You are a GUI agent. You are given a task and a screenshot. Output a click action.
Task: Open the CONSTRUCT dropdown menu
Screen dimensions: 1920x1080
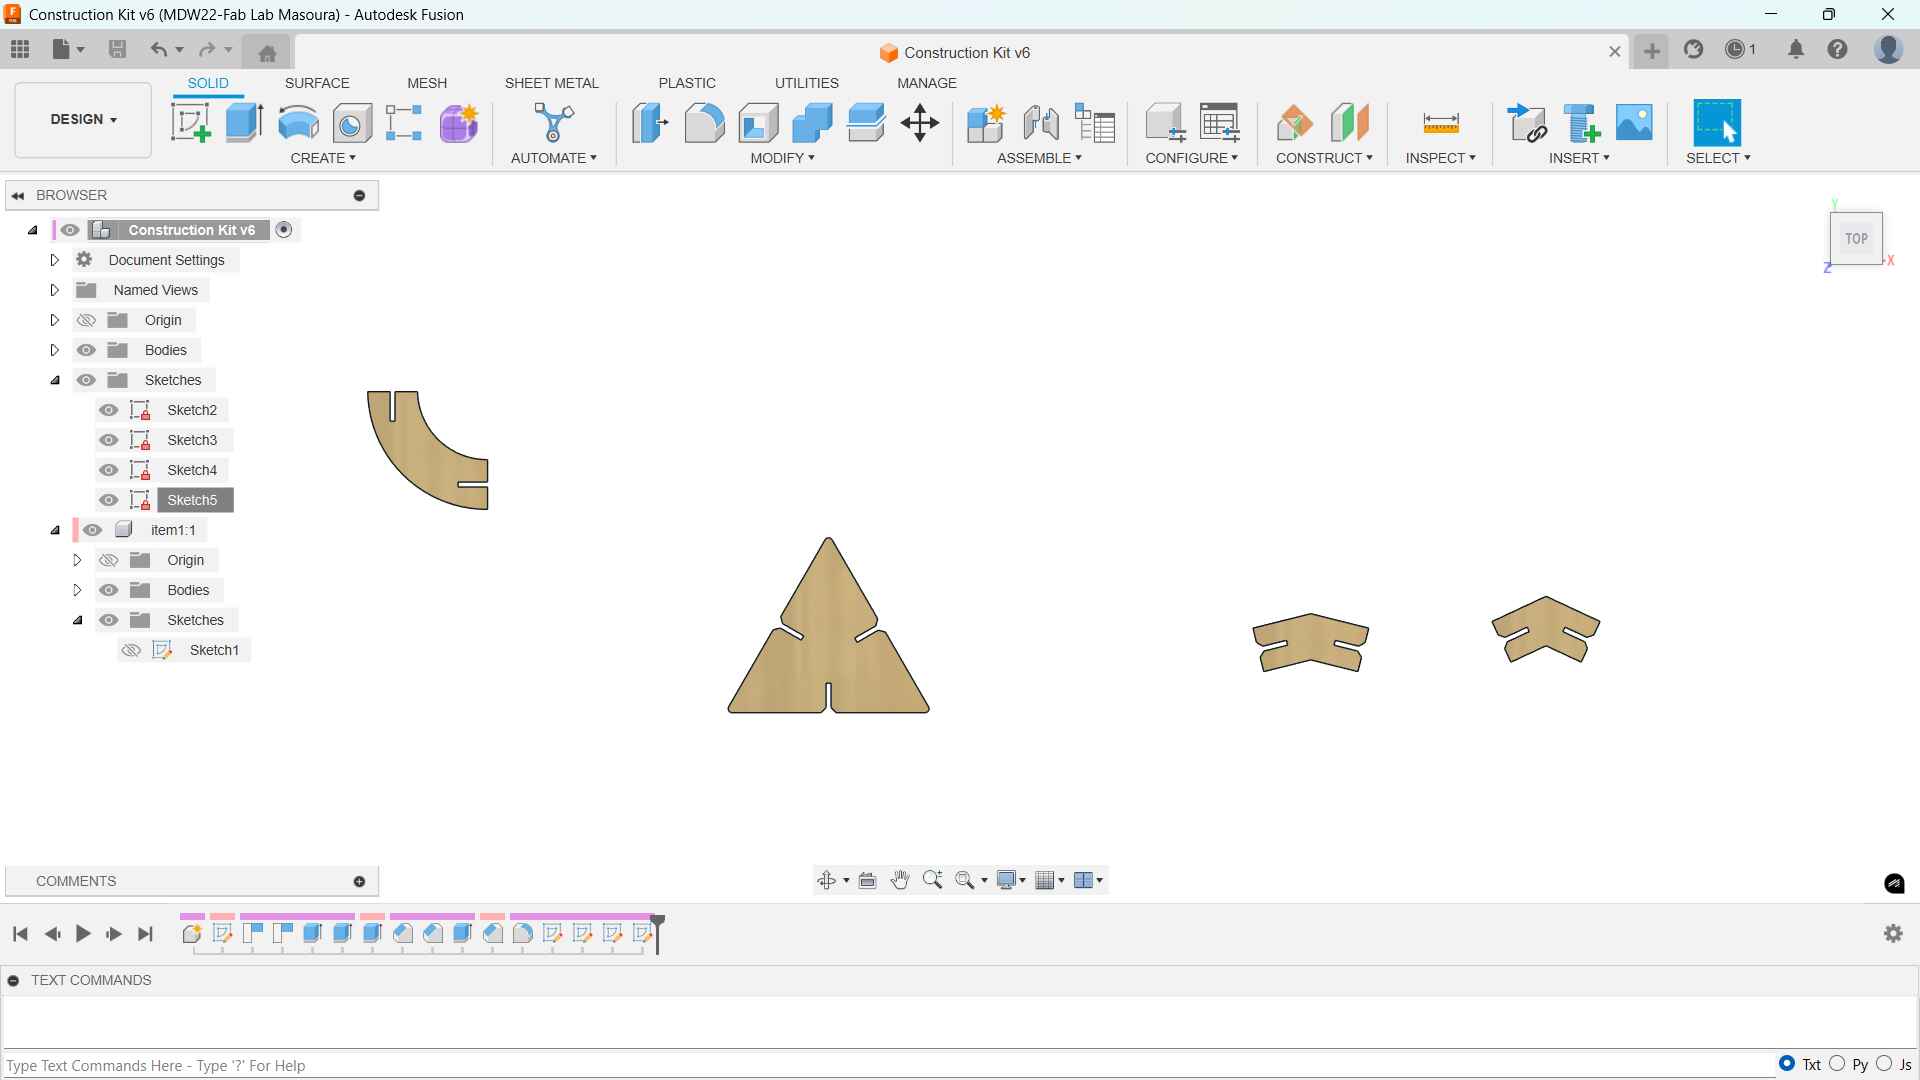click(1324, 158)
